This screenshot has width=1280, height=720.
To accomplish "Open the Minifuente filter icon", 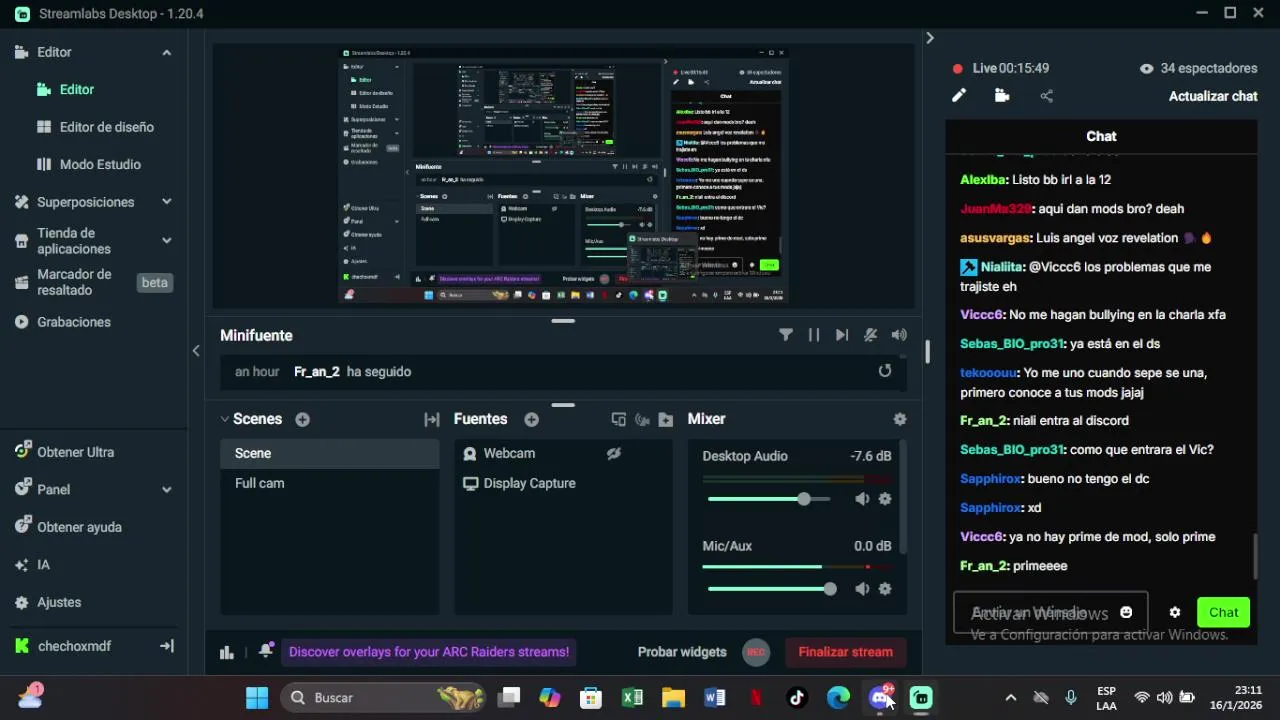I will pos(786,335).
